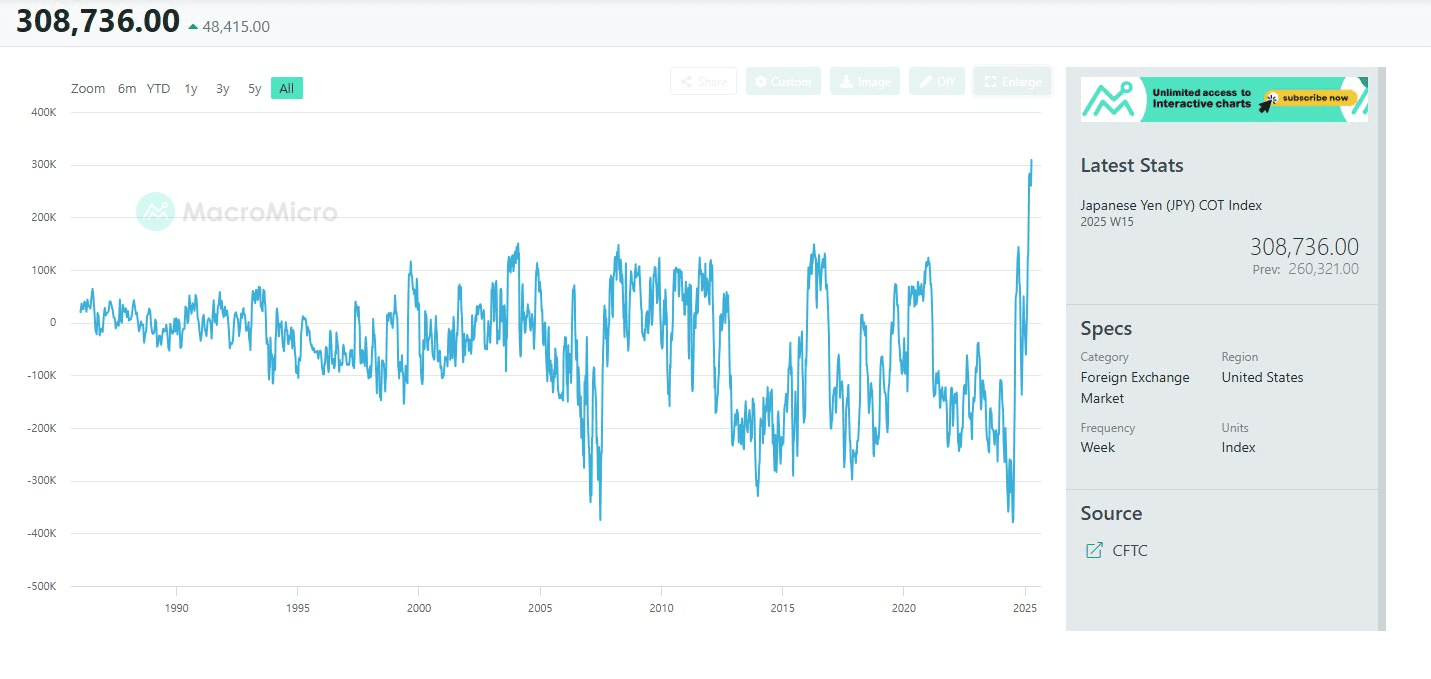
Task: Open the DIY chart editor
Action: click(x=937, y=82)
